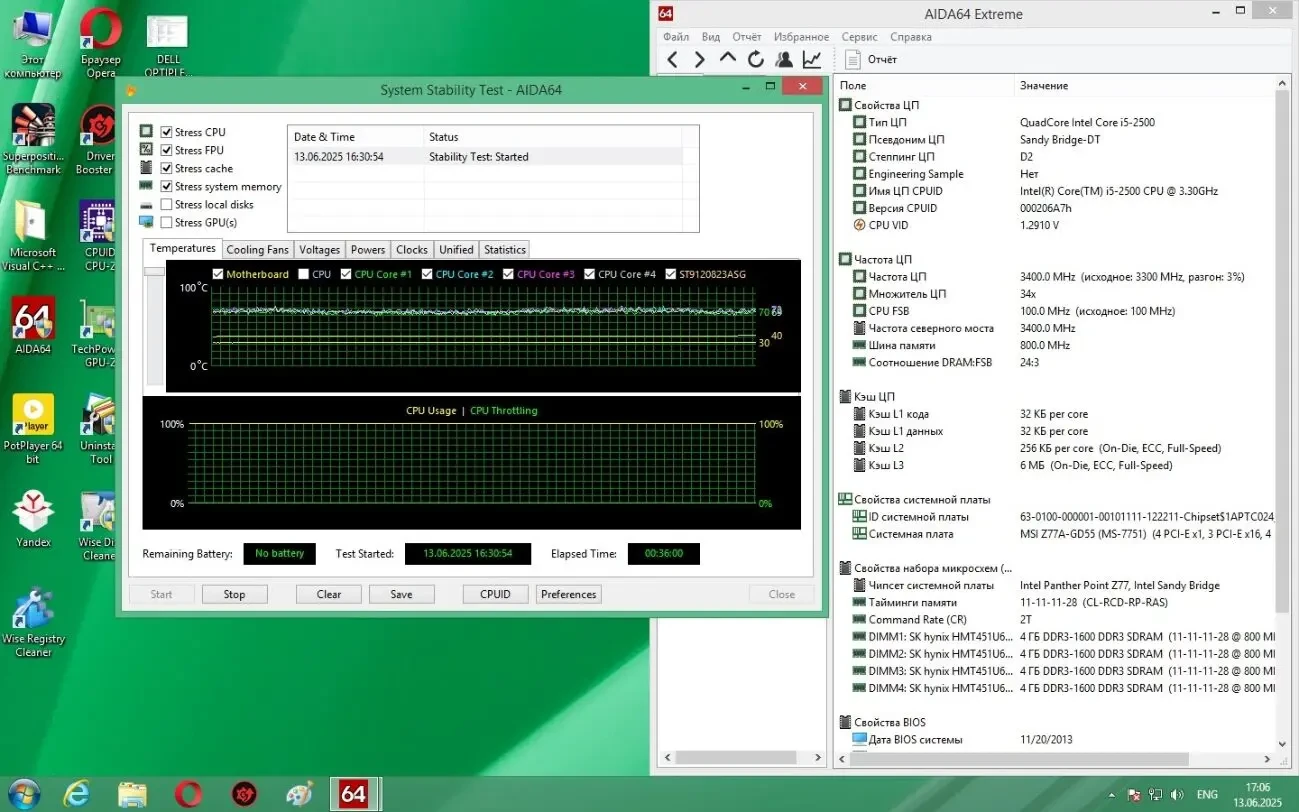Enable the Stress local disks checkbox
Viewport: 1299px width, 812px height.
click(167, 204)
